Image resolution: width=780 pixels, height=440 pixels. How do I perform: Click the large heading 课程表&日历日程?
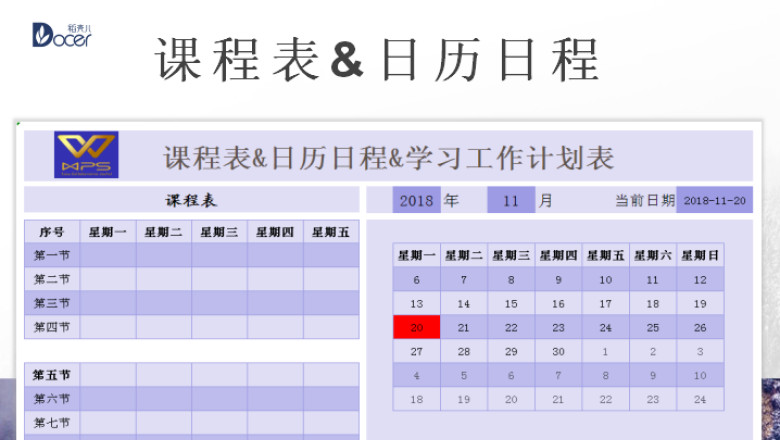pyautogui.click(x=378, y=60)
